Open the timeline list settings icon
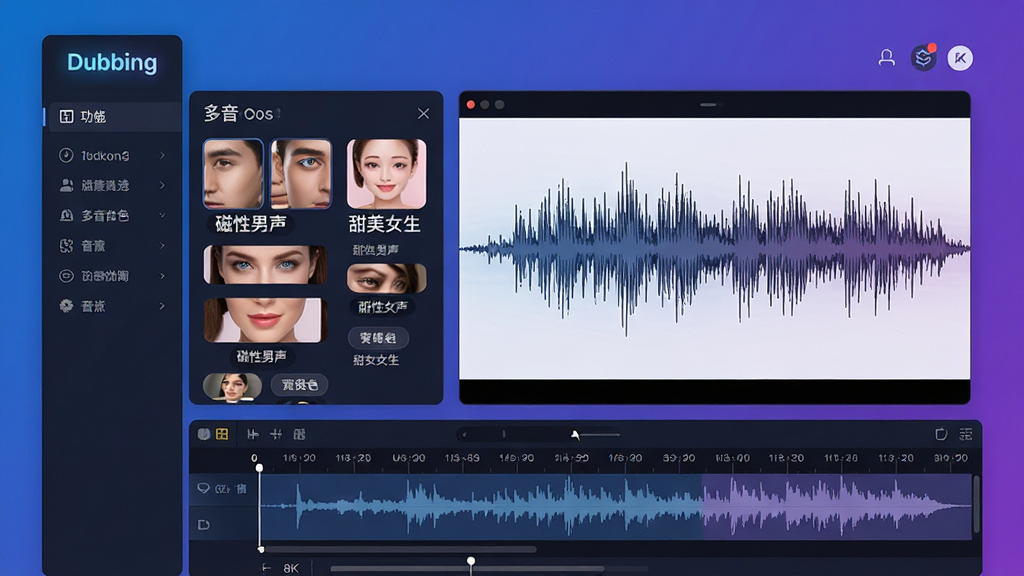Image resolution: width=1024 pixels, height=576 pixels. coord(966,434)
